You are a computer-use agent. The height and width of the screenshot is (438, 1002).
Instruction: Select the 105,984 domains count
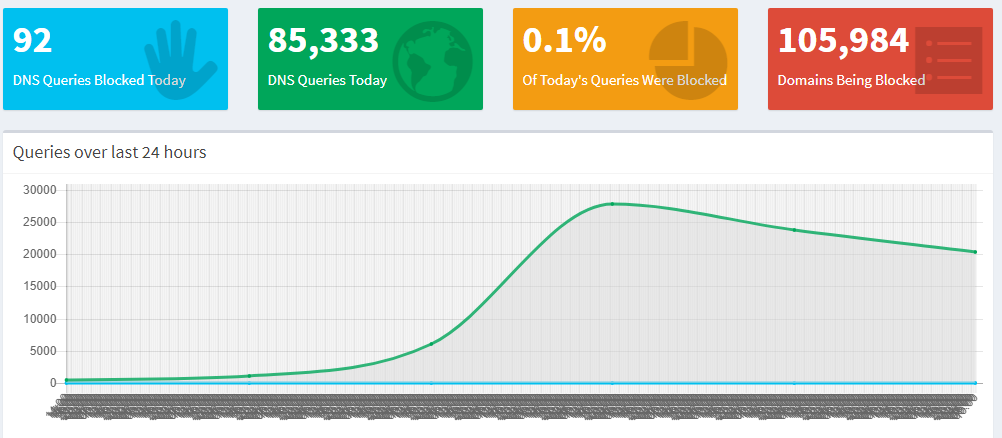[843, 40]
